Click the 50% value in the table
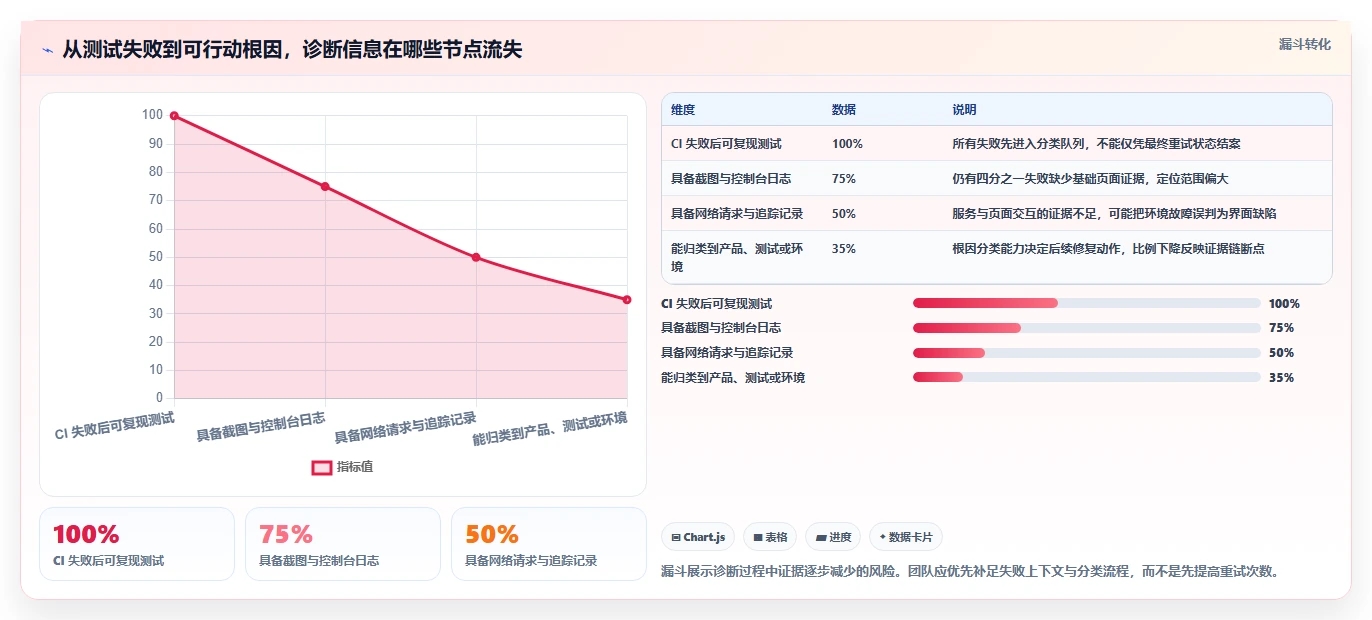 click(844, 214)
